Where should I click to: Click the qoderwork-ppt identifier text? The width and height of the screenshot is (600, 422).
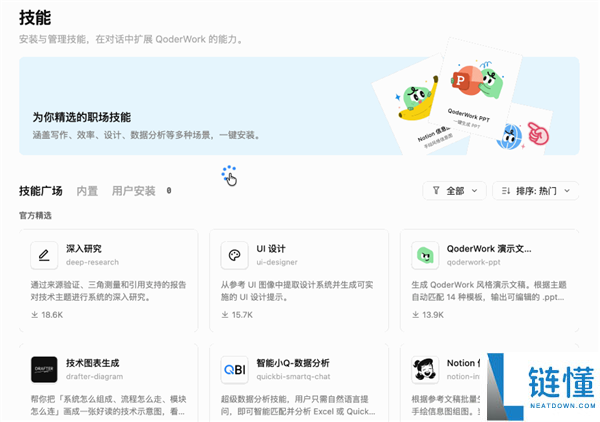pyautogui.click(x=473, y=262)
